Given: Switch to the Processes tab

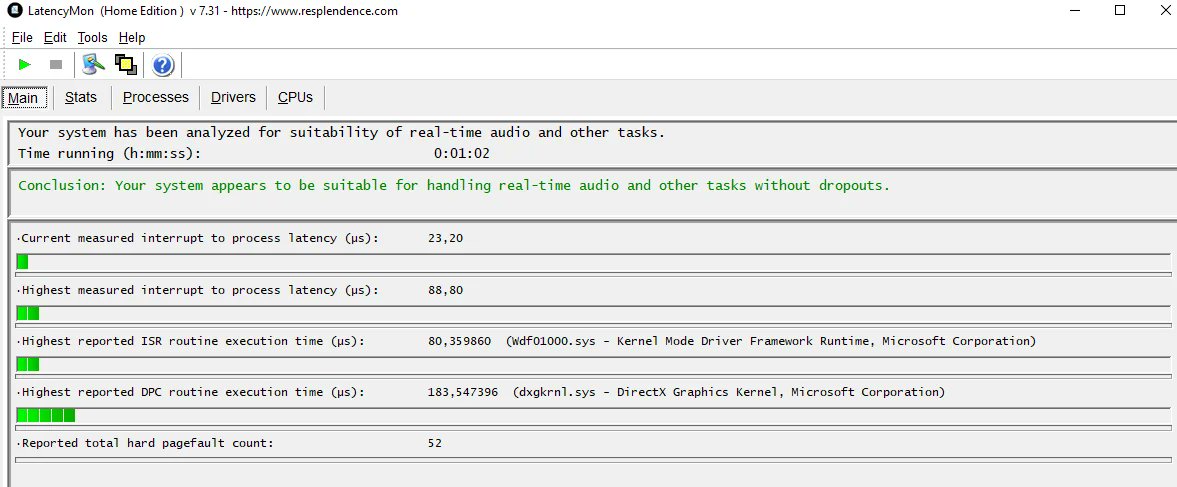Looking at the screenshot, I should 155,98.
